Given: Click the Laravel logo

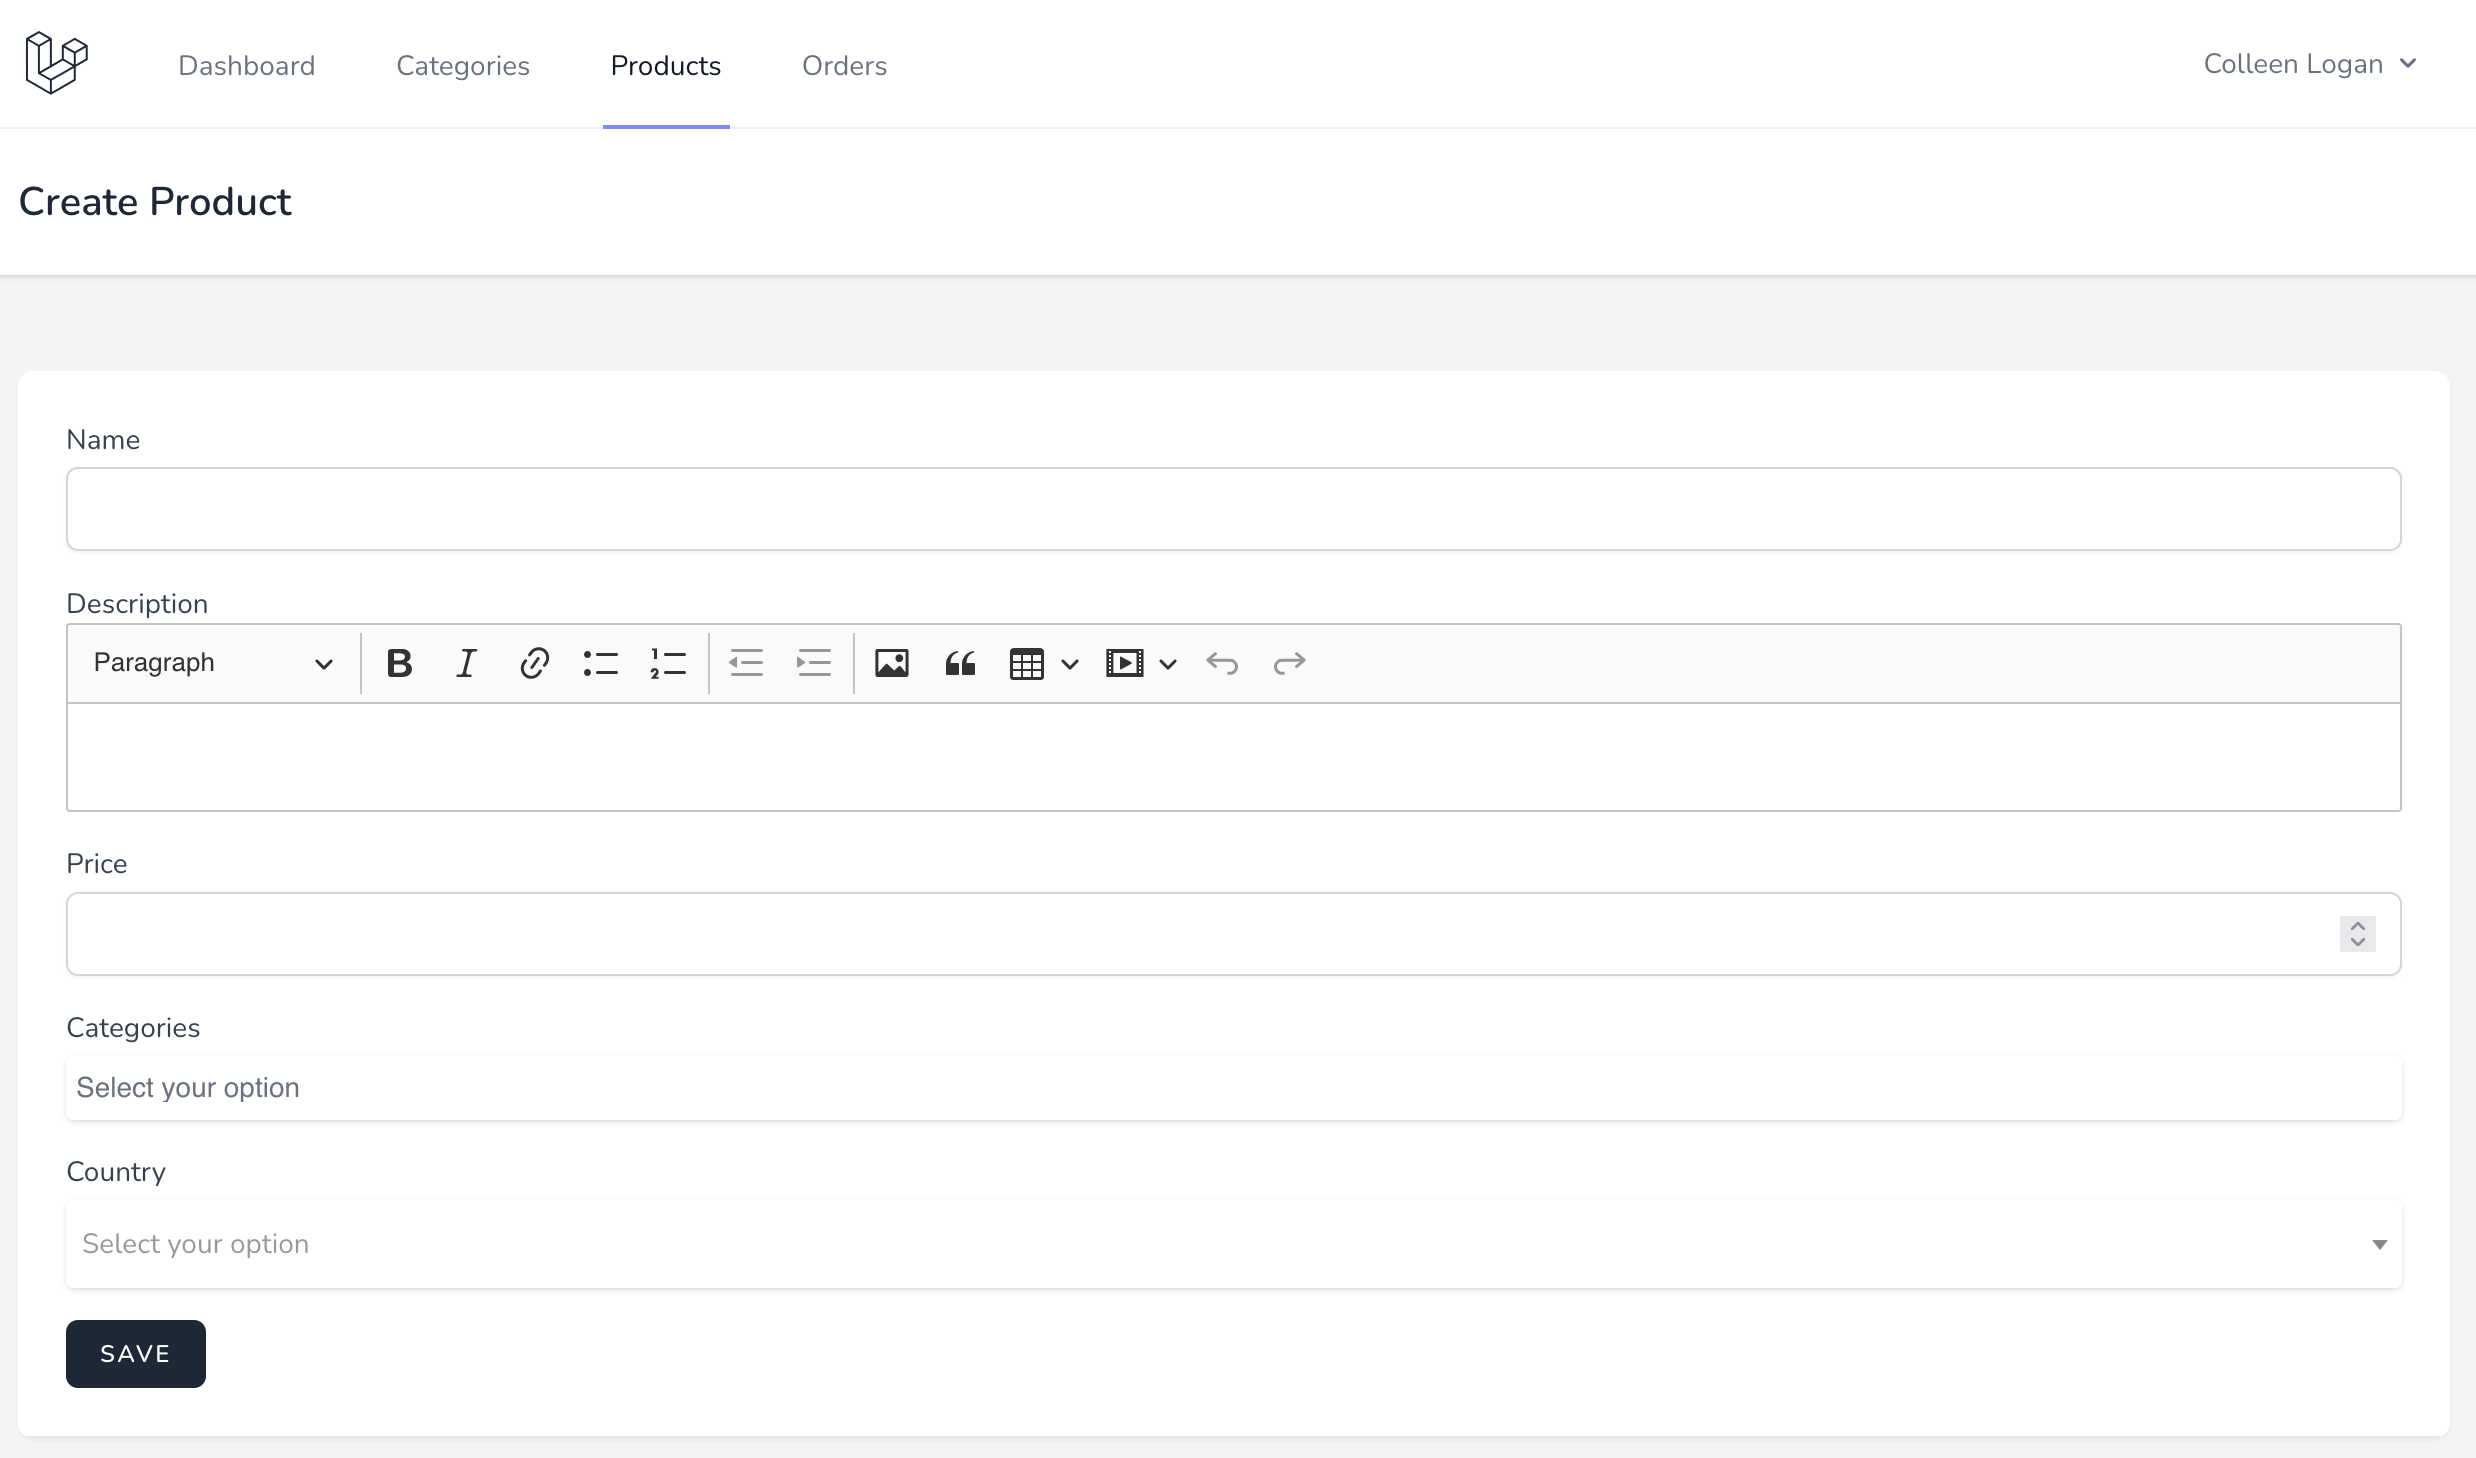Looking at the screenshot, I should [x=56, y=63].
